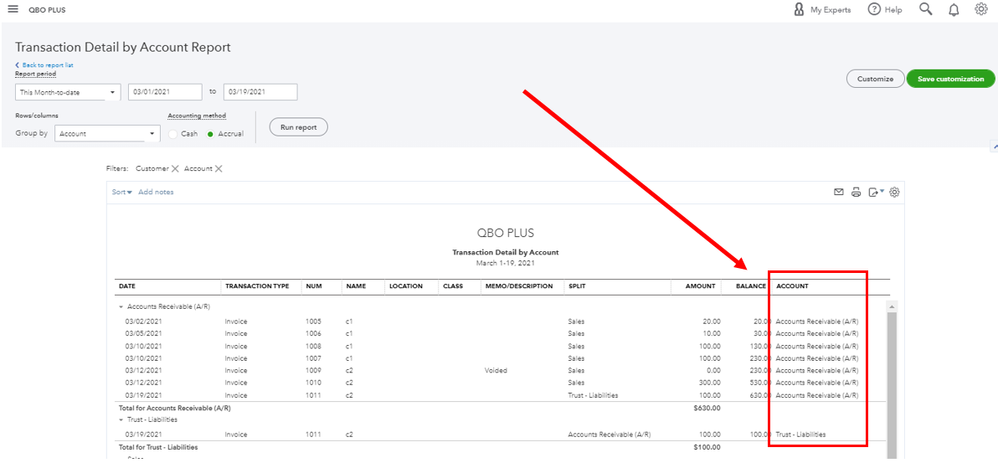Click the Run report button
Screen dimensions: 998x463
[299, 127]
